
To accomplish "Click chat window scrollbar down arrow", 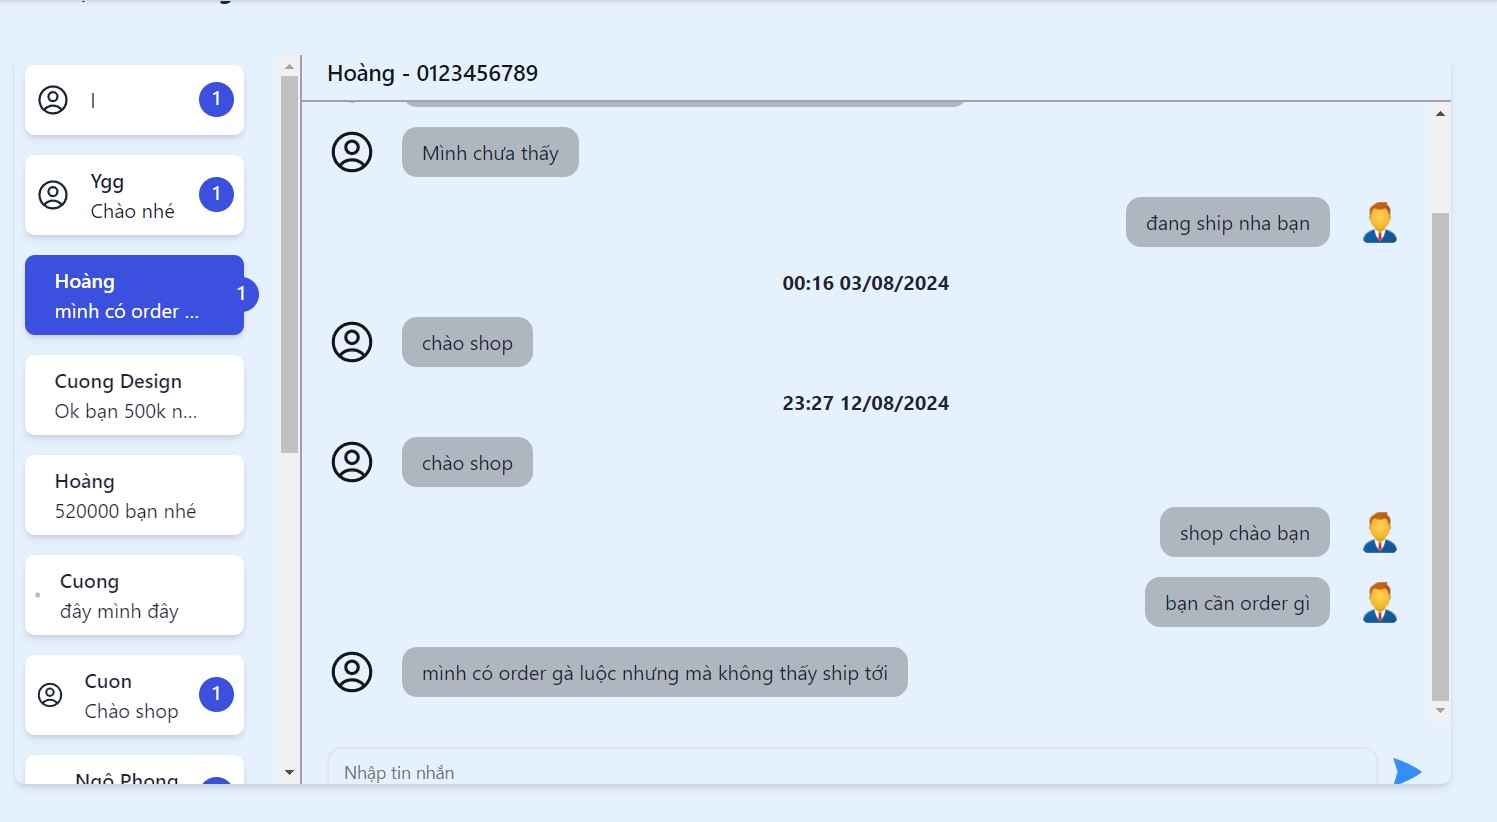I will tap(1440, 711).
